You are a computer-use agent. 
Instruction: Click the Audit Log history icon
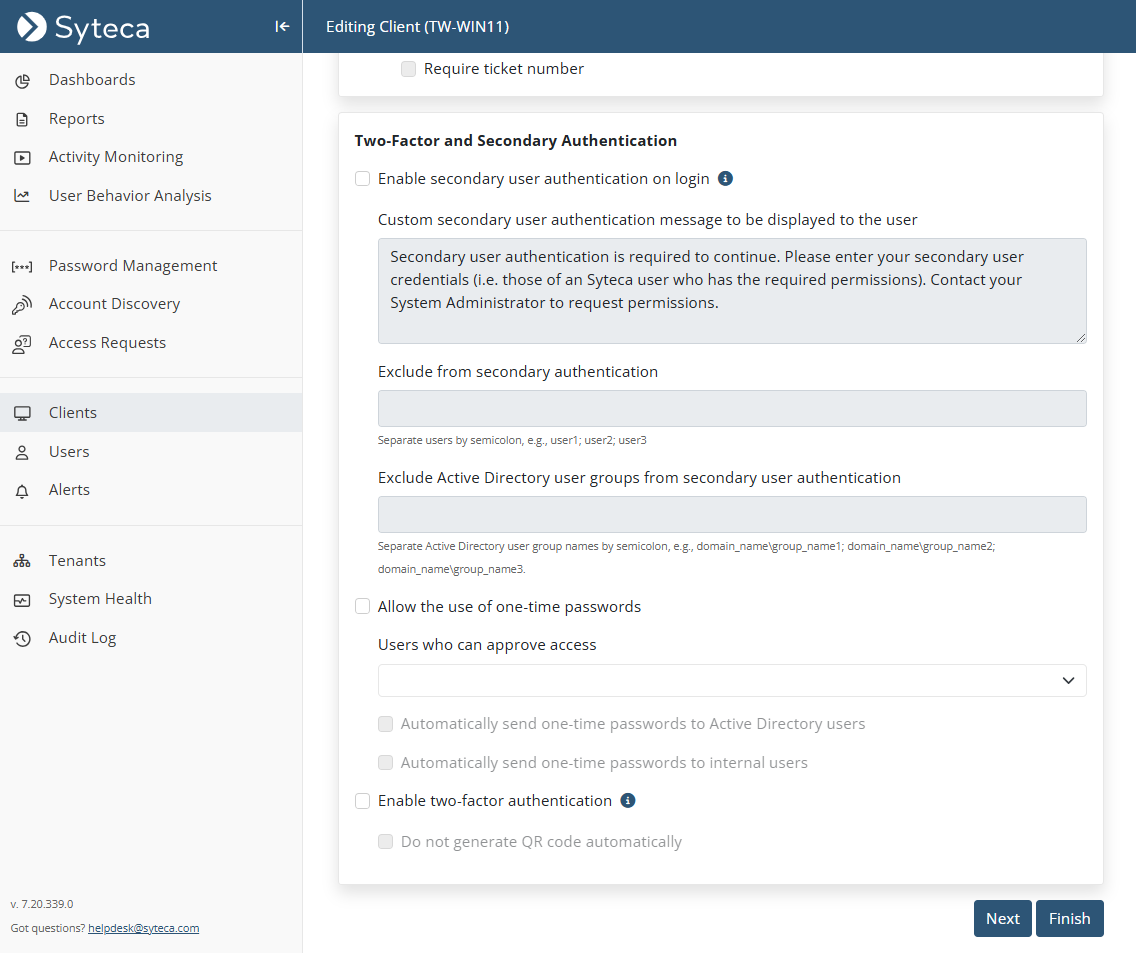click(x=22, y=639)
